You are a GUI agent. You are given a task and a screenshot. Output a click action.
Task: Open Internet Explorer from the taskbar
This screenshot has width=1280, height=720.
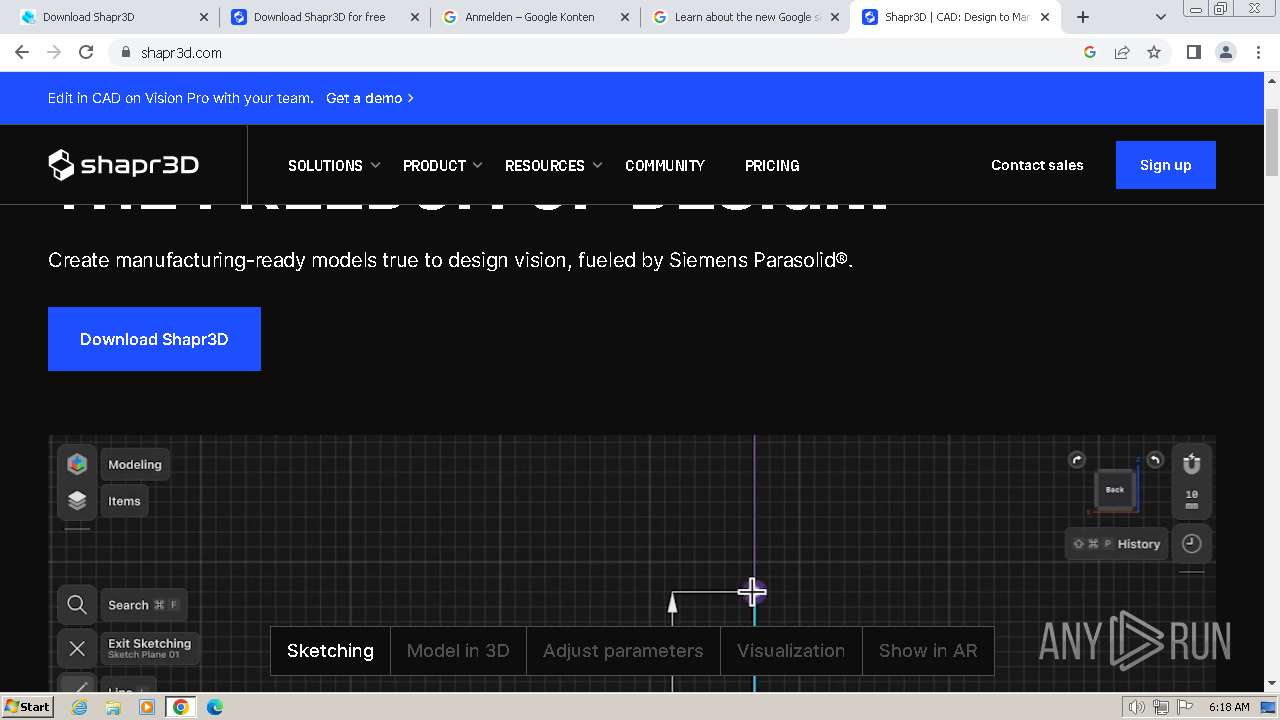pos(80,707)
